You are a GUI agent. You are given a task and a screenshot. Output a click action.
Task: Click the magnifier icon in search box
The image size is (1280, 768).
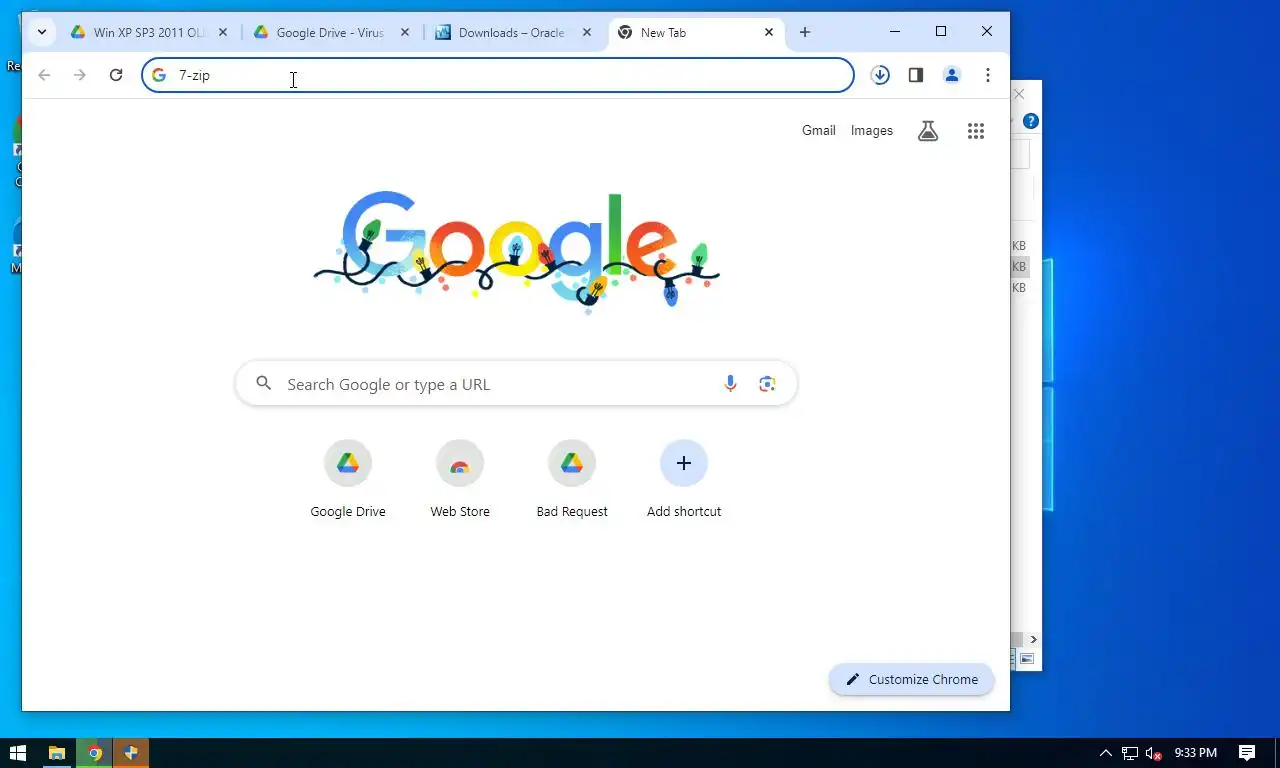[x=263, y=383]
